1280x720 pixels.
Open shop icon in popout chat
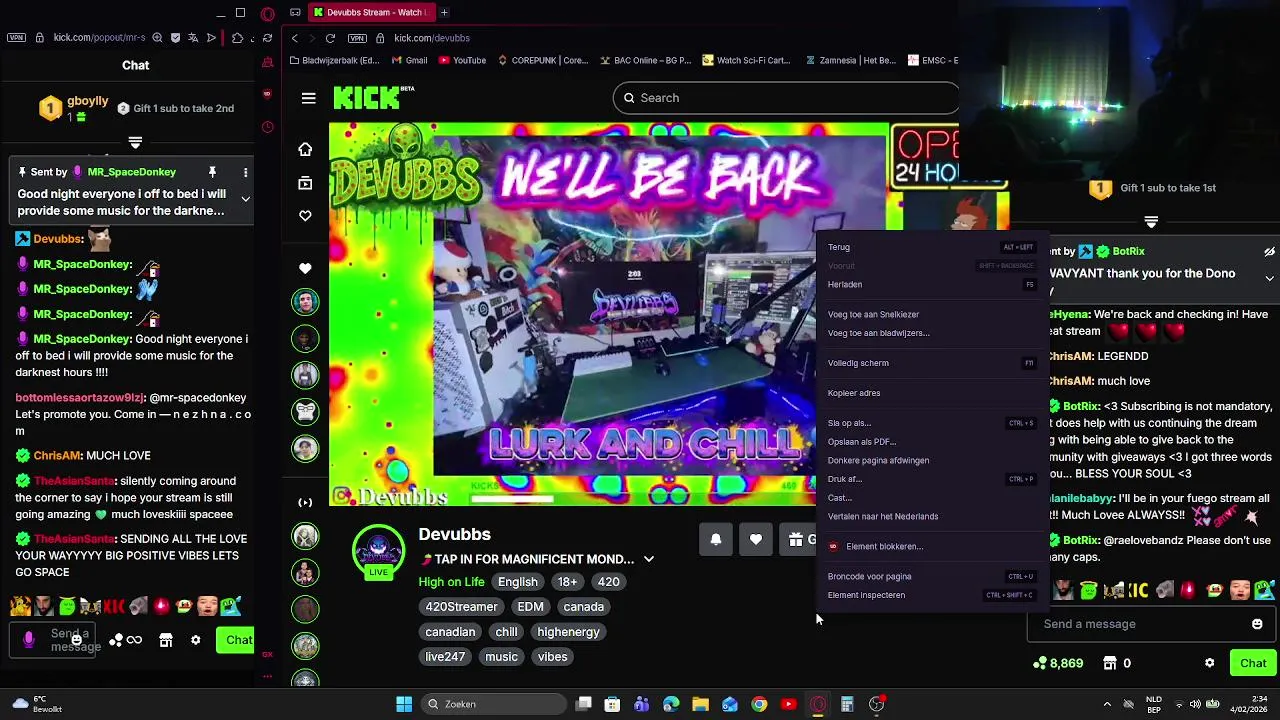(166, 640)
